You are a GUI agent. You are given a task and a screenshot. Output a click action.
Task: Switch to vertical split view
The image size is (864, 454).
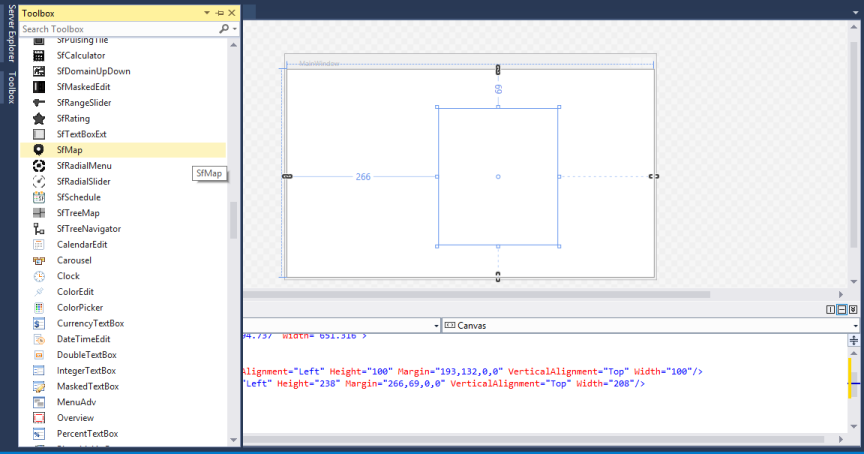(830, 310)
